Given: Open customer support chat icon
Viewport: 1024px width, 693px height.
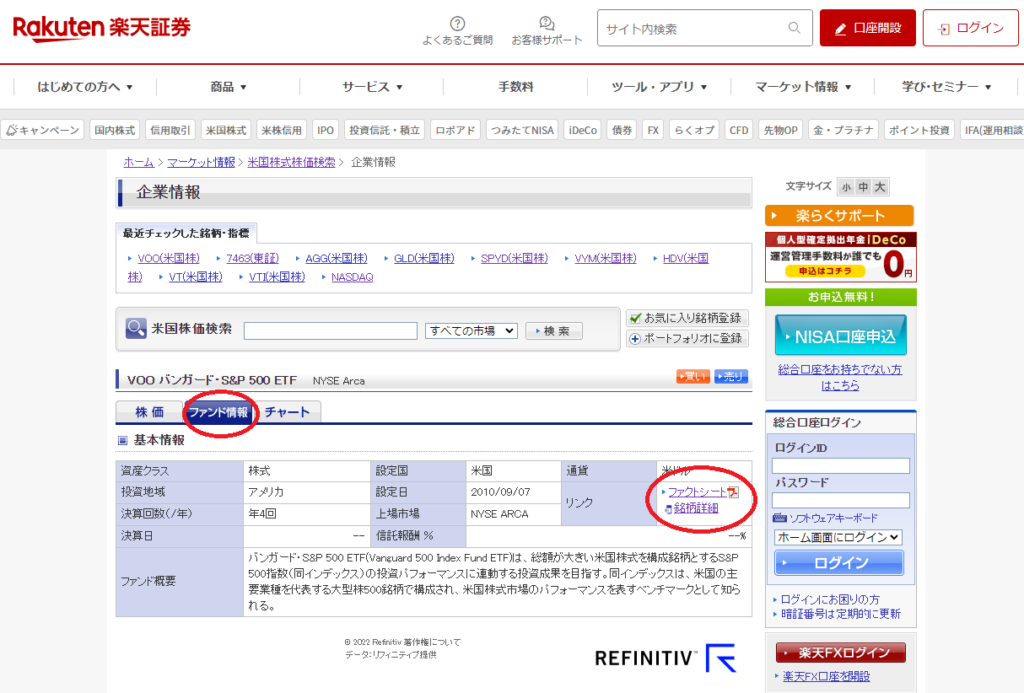Looking at the screenshot, I should tap(547, 24).
